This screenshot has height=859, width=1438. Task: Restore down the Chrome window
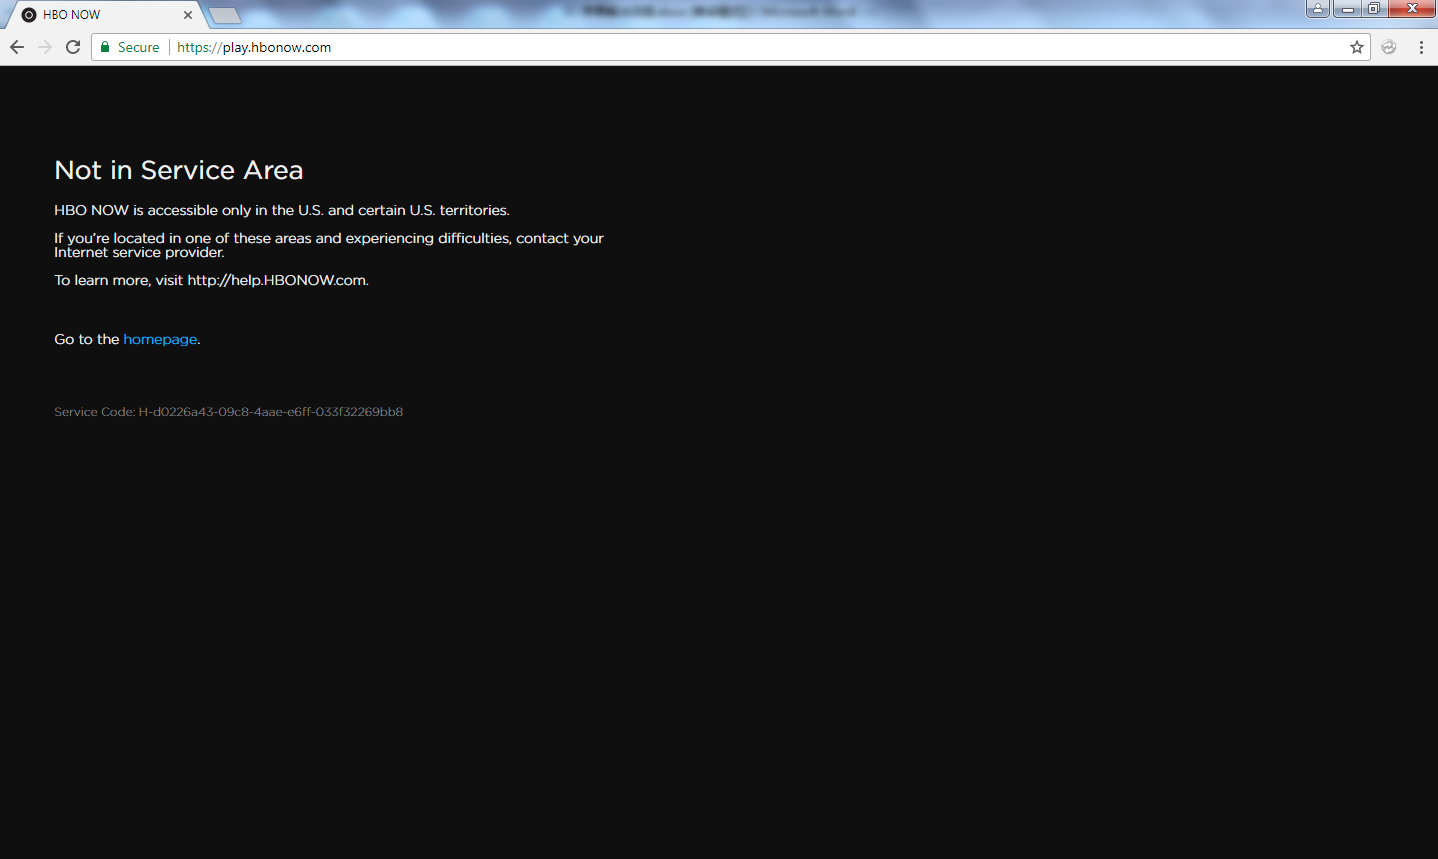coord(1374,9)
